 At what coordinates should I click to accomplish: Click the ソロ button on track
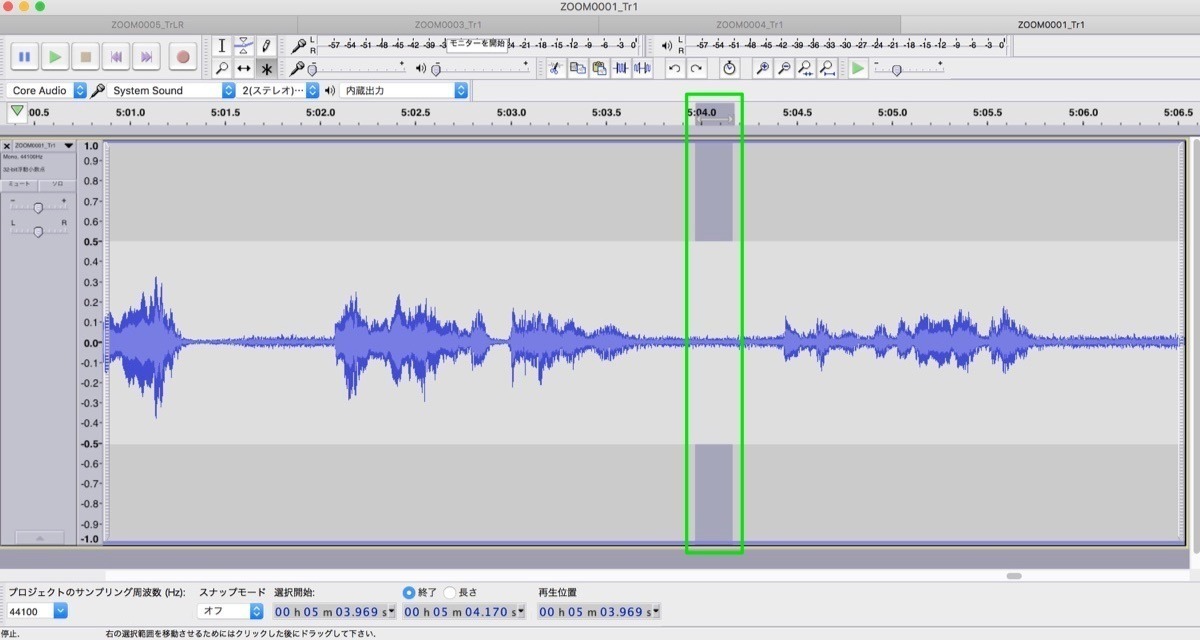point(57,184)
